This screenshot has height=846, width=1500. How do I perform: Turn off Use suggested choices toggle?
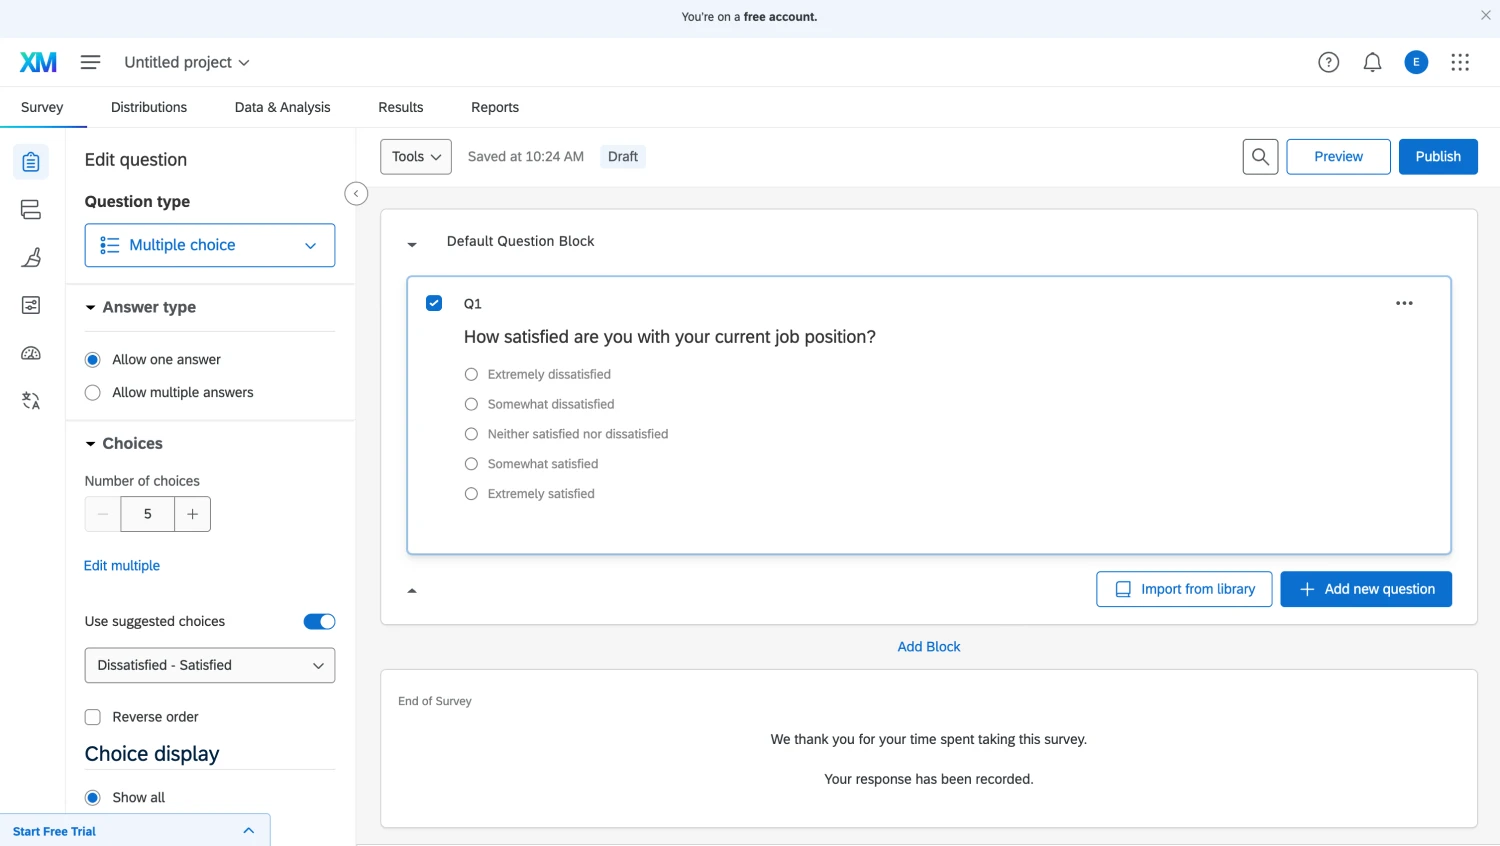click(x=319, y=622)
